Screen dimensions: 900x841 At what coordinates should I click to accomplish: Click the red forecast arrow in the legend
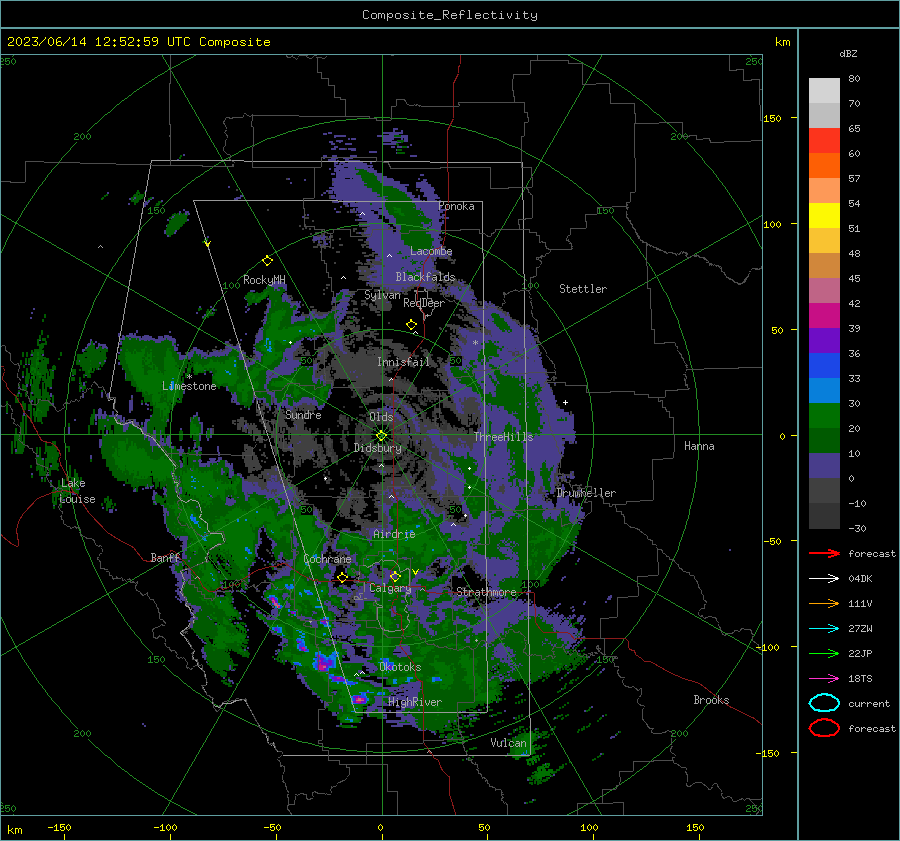(824, 553)
